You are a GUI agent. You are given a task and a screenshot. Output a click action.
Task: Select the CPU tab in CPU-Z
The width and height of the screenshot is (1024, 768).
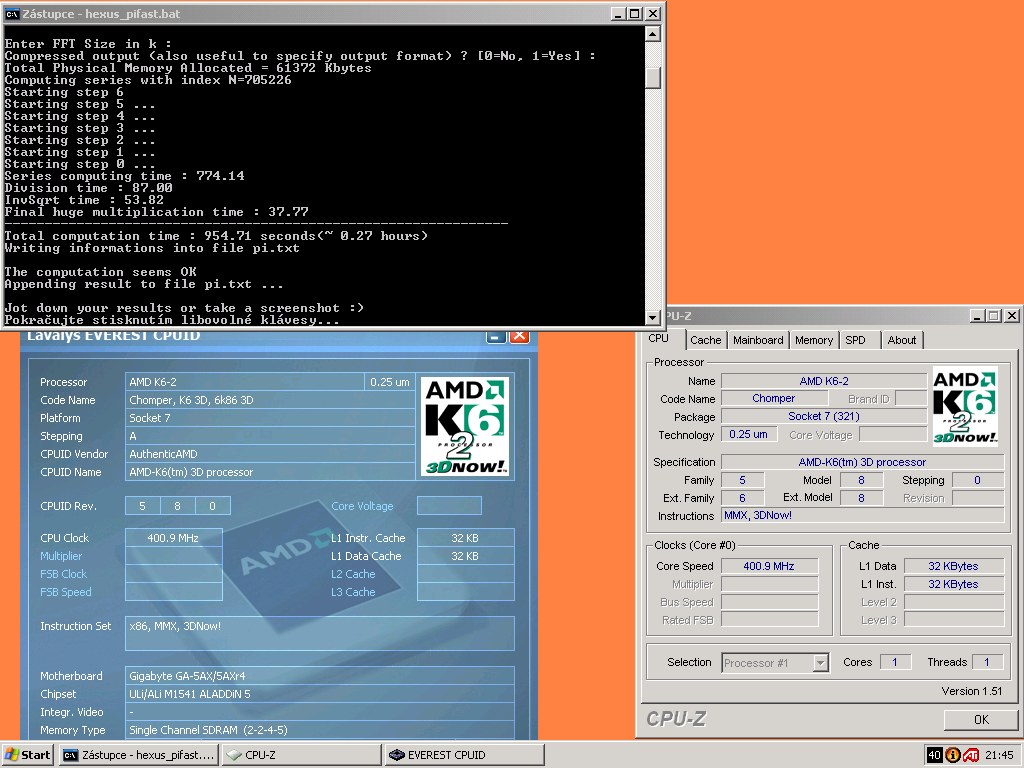(659, 338)
